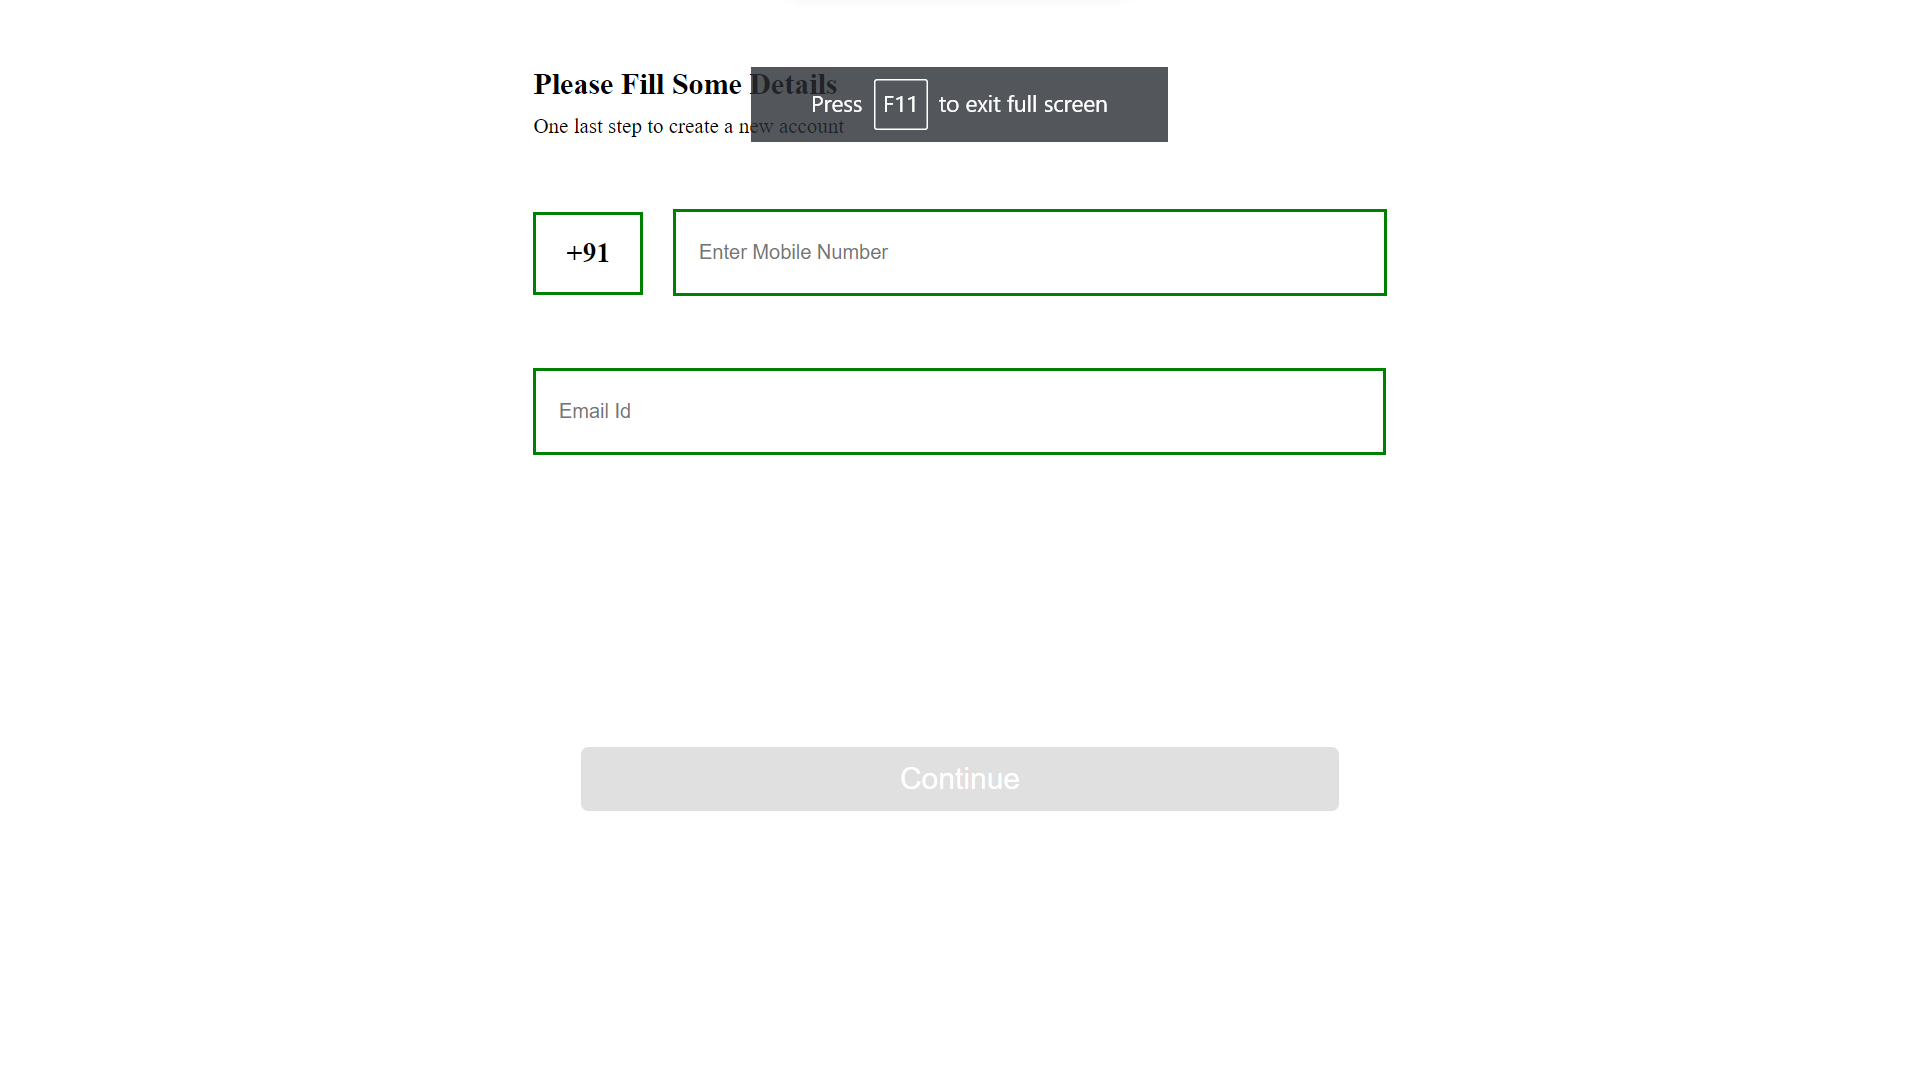Image resolution: width=1920 pixels, height=1080 pixels.
Task: Click inside the Email Id box
Action: (958, 410)
